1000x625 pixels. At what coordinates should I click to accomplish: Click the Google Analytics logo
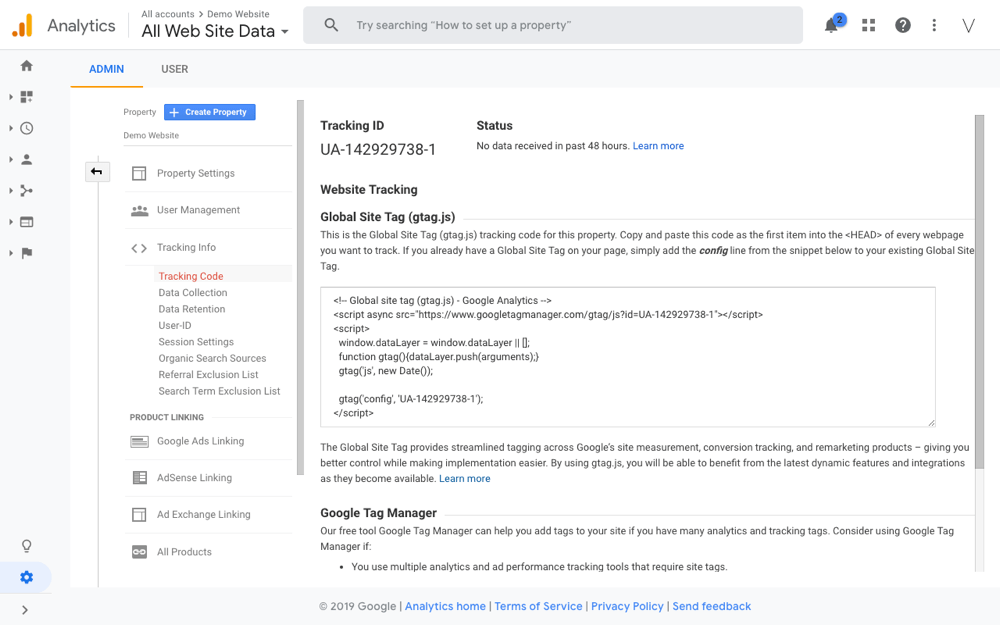[22, 26]
